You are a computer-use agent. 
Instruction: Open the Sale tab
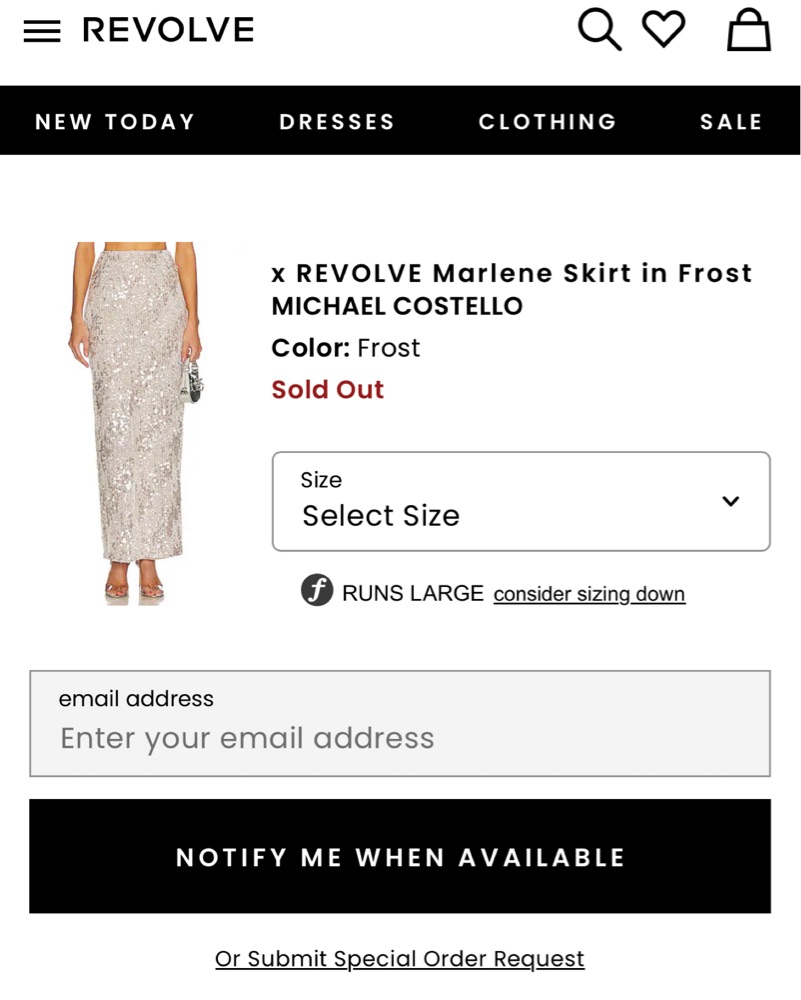click(x=731, y=122)
